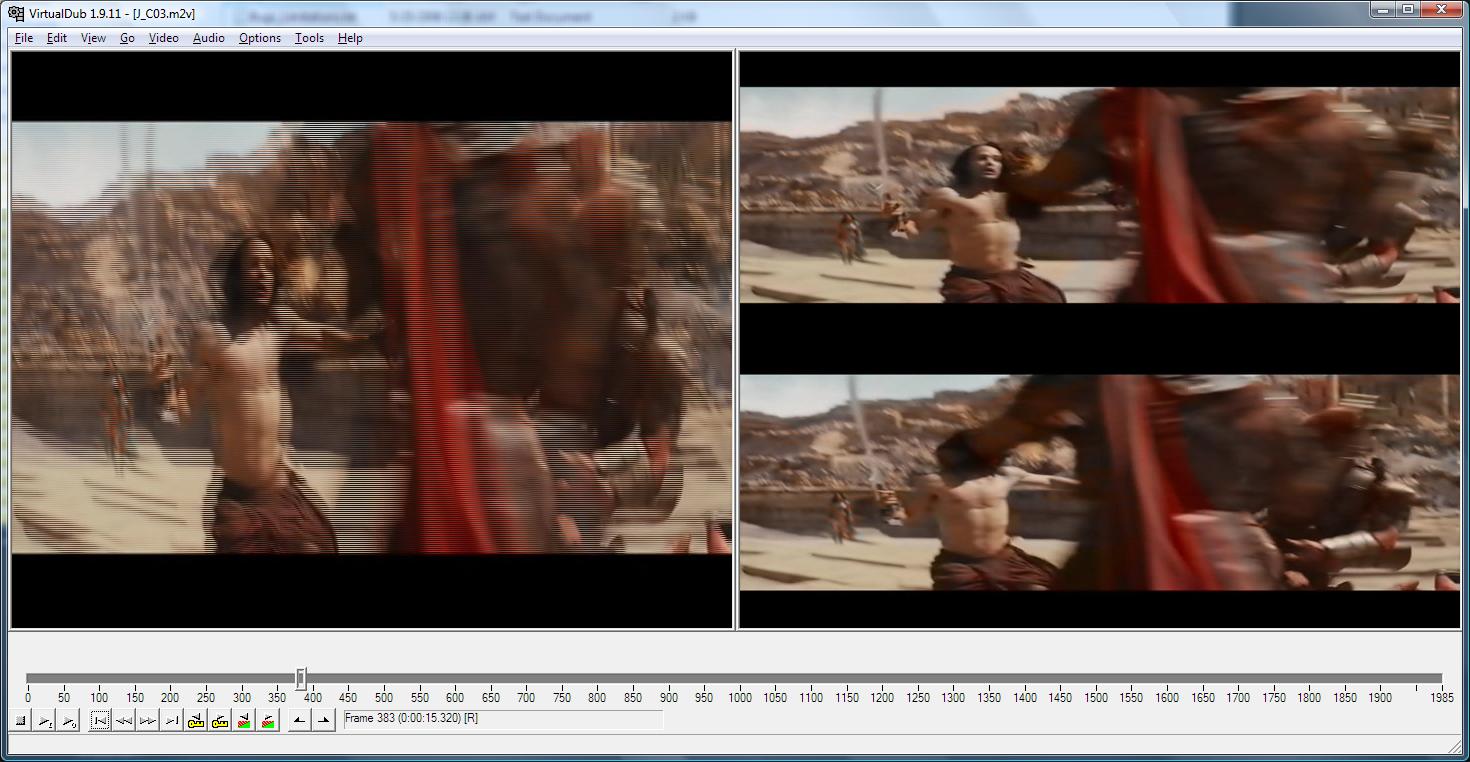This screenshot has height=762, width=1470.
Task: Click the input video pane
Action: tap(371, 339)
